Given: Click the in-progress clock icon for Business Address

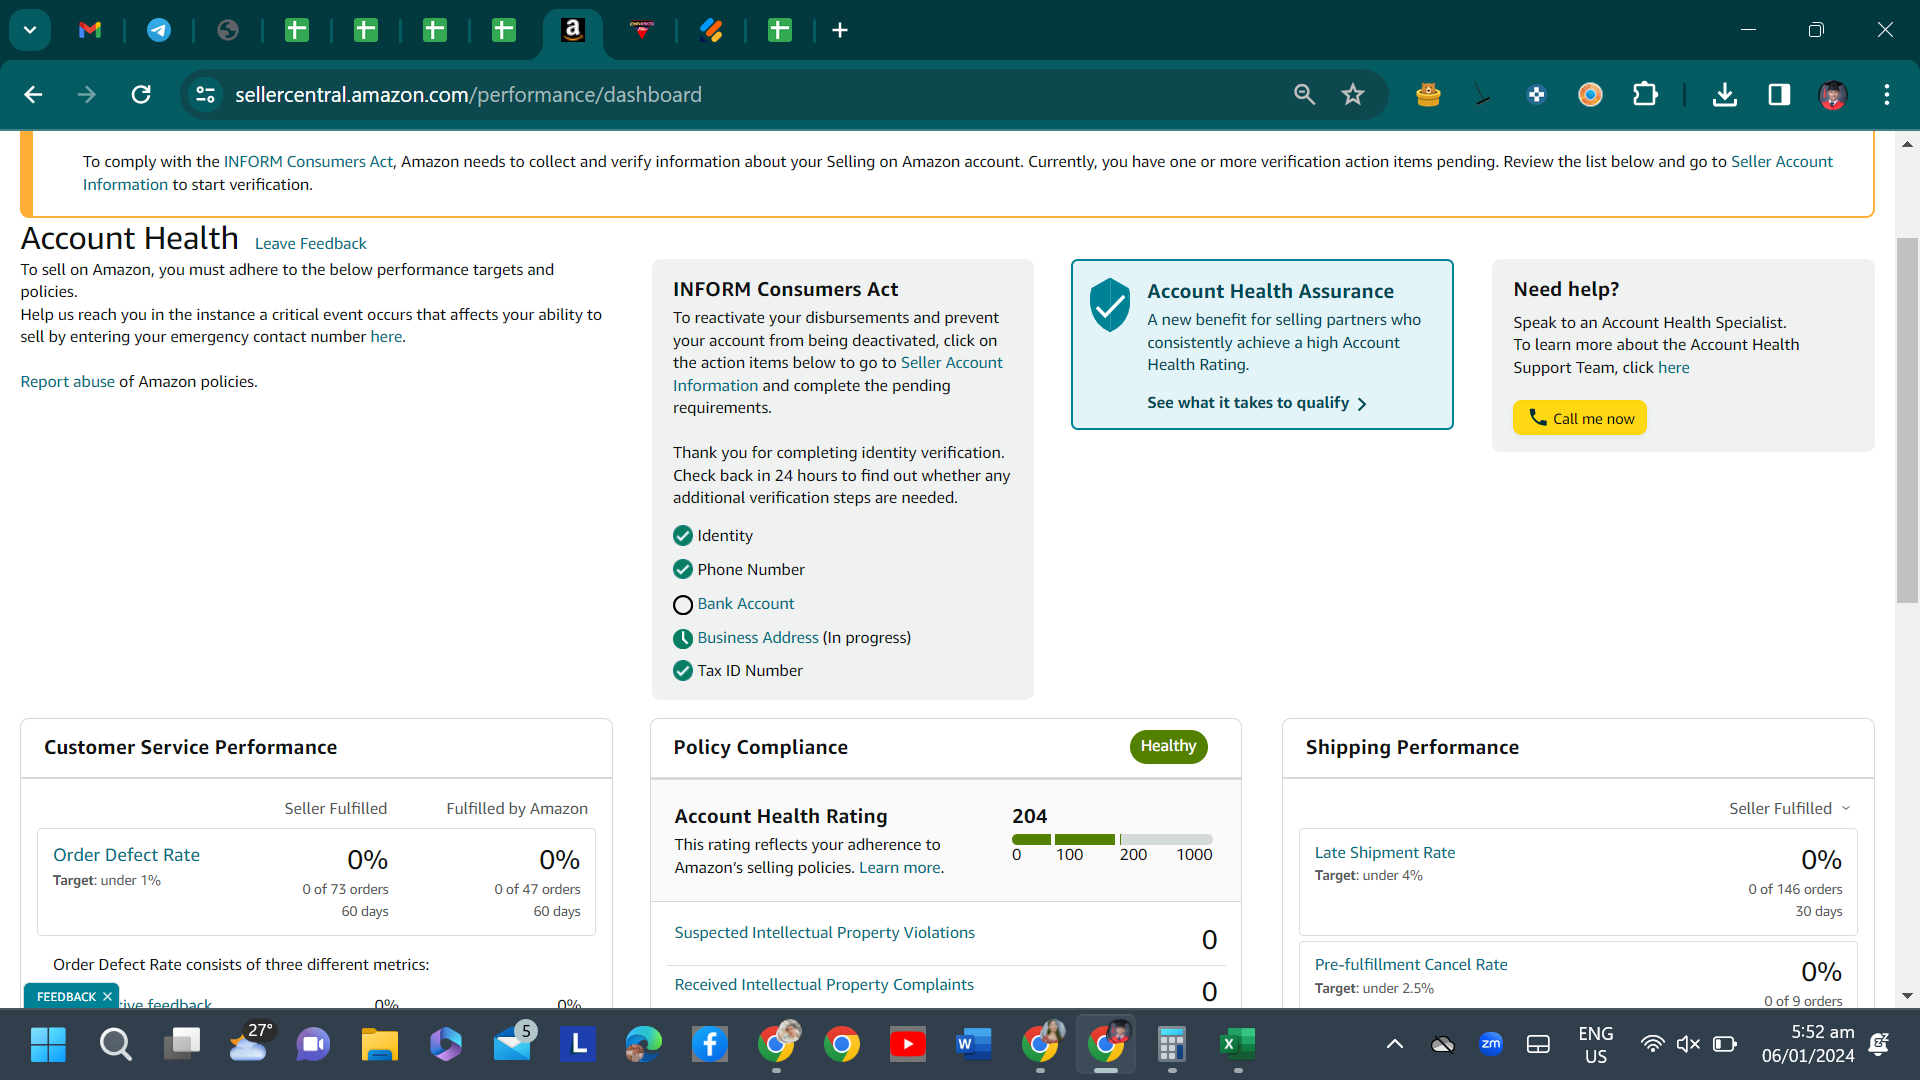Looking at the screenshot, I should [683, 639].
